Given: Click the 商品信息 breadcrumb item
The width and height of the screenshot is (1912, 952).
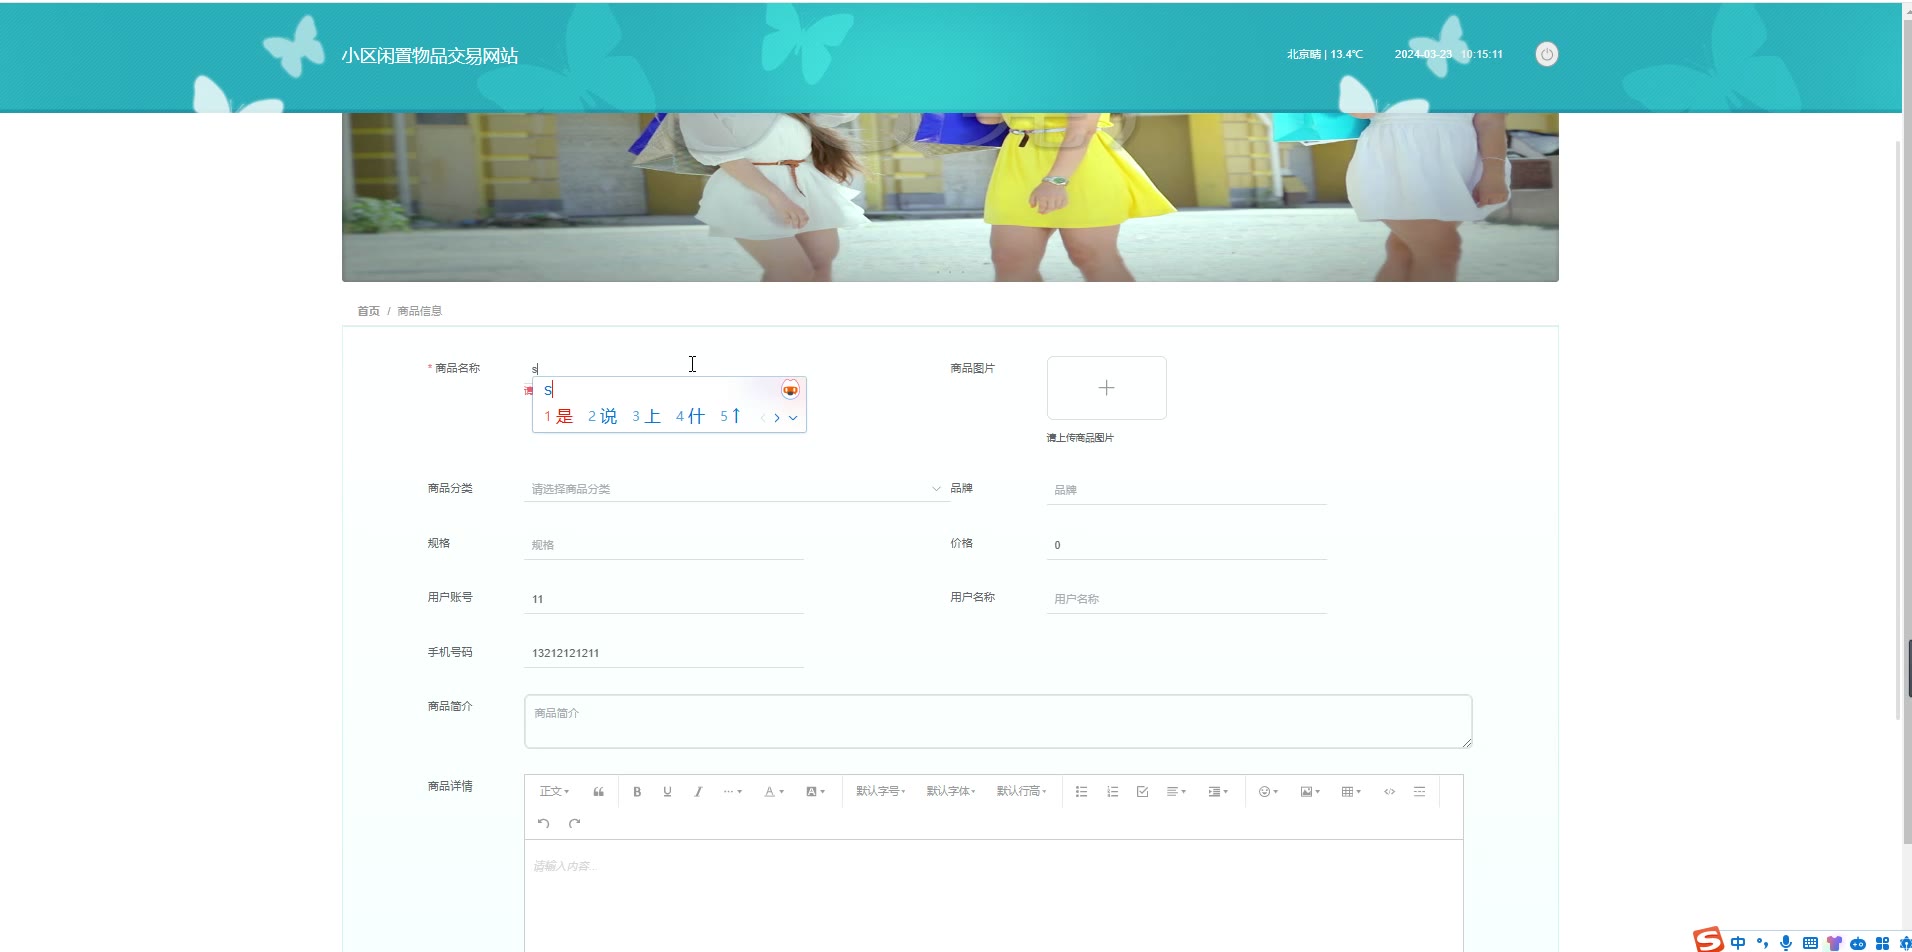Looking at the screenshot, I should pyautogui.click(x=419, y=311).
